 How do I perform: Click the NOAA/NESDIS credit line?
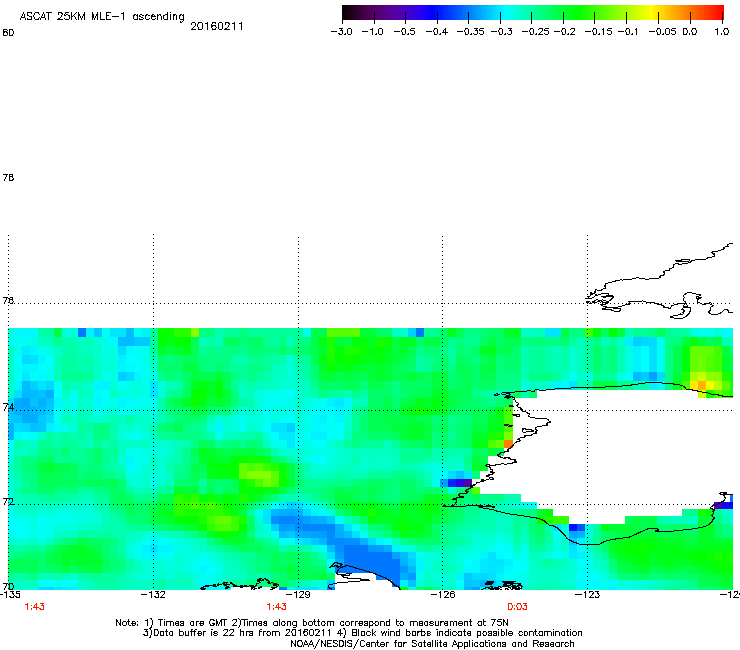(432, 644)
